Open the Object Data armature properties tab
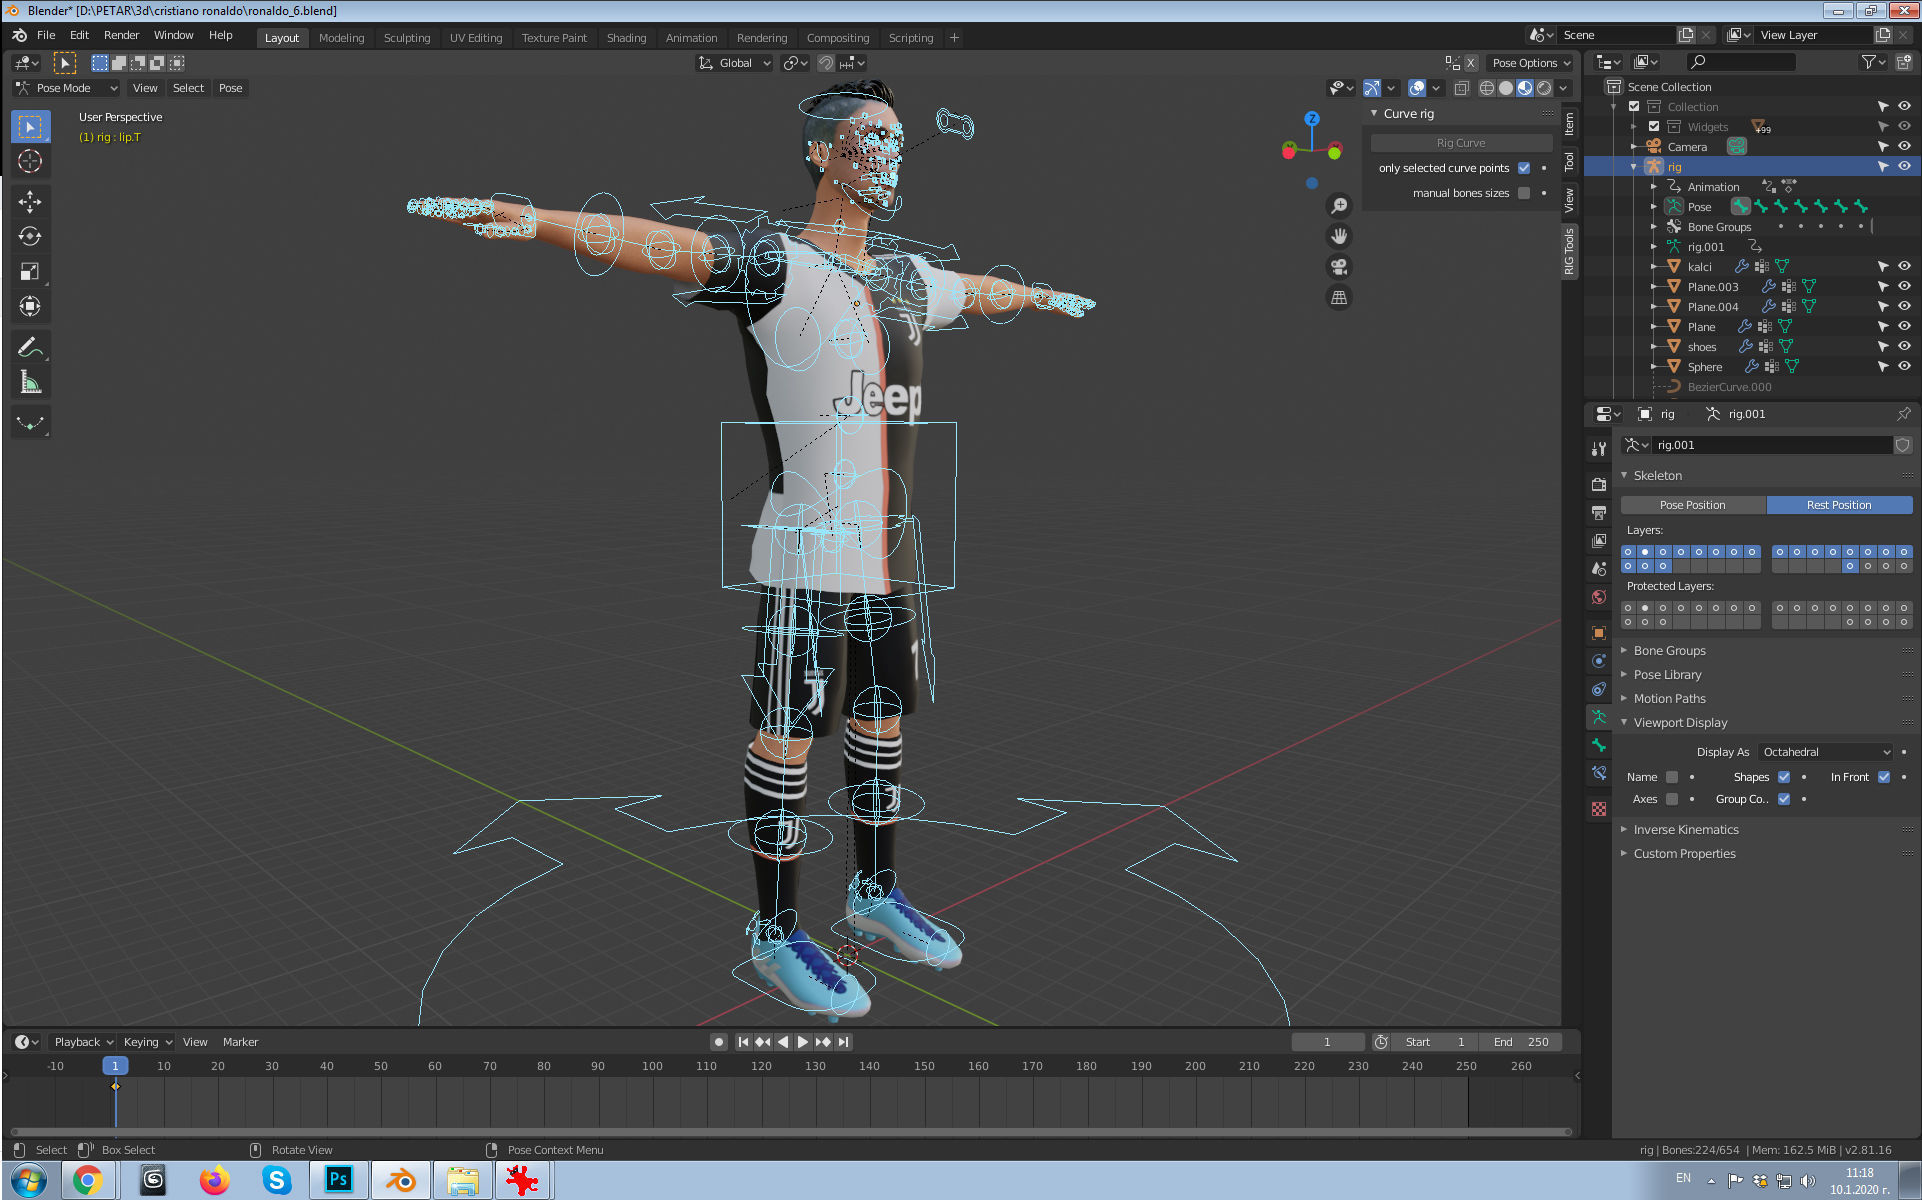 pyautogui.click(x=1599, y=717)
